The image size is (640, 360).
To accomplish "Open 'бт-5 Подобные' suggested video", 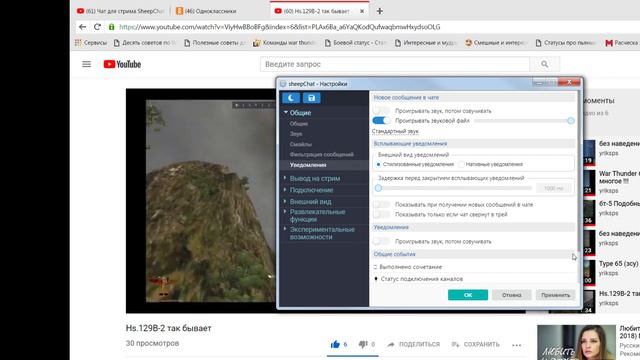I will tap(619, 204).
